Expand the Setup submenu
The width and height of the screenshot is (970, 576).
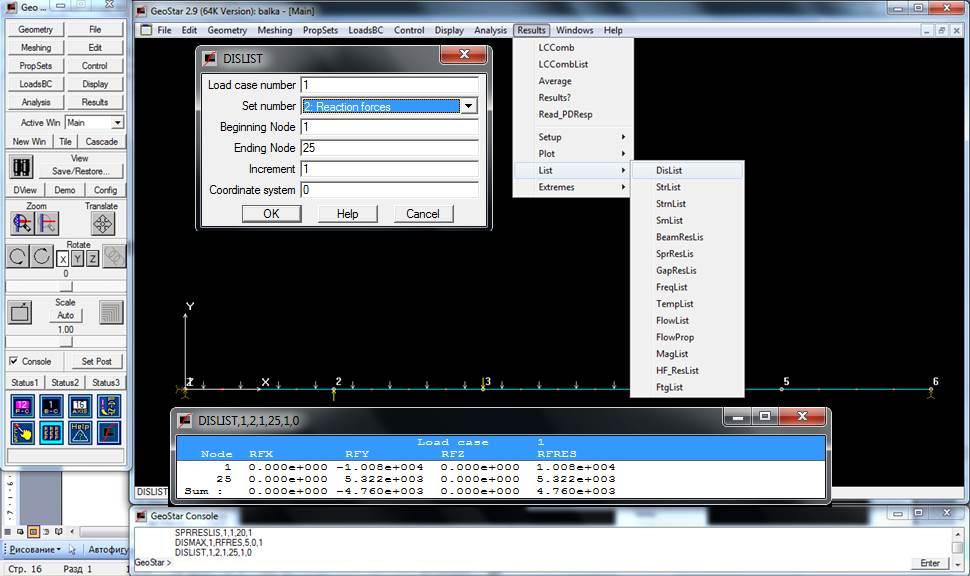point(572,137)
